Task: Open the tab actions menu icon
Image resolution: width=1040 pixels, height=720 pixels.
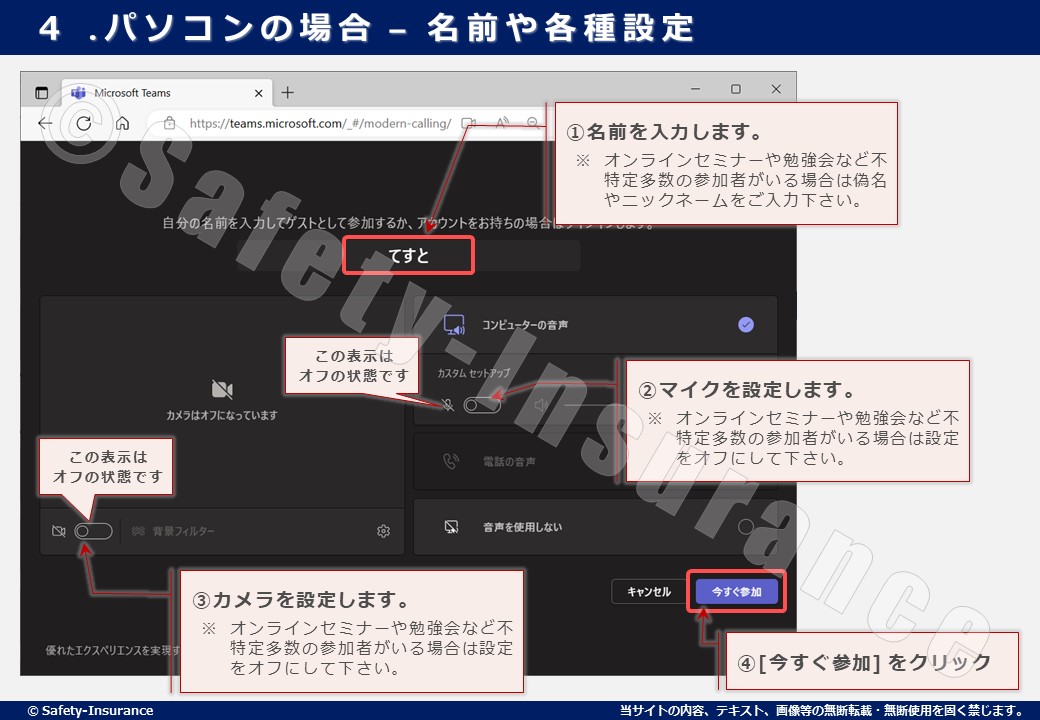Action: click(x=41, y=93)
